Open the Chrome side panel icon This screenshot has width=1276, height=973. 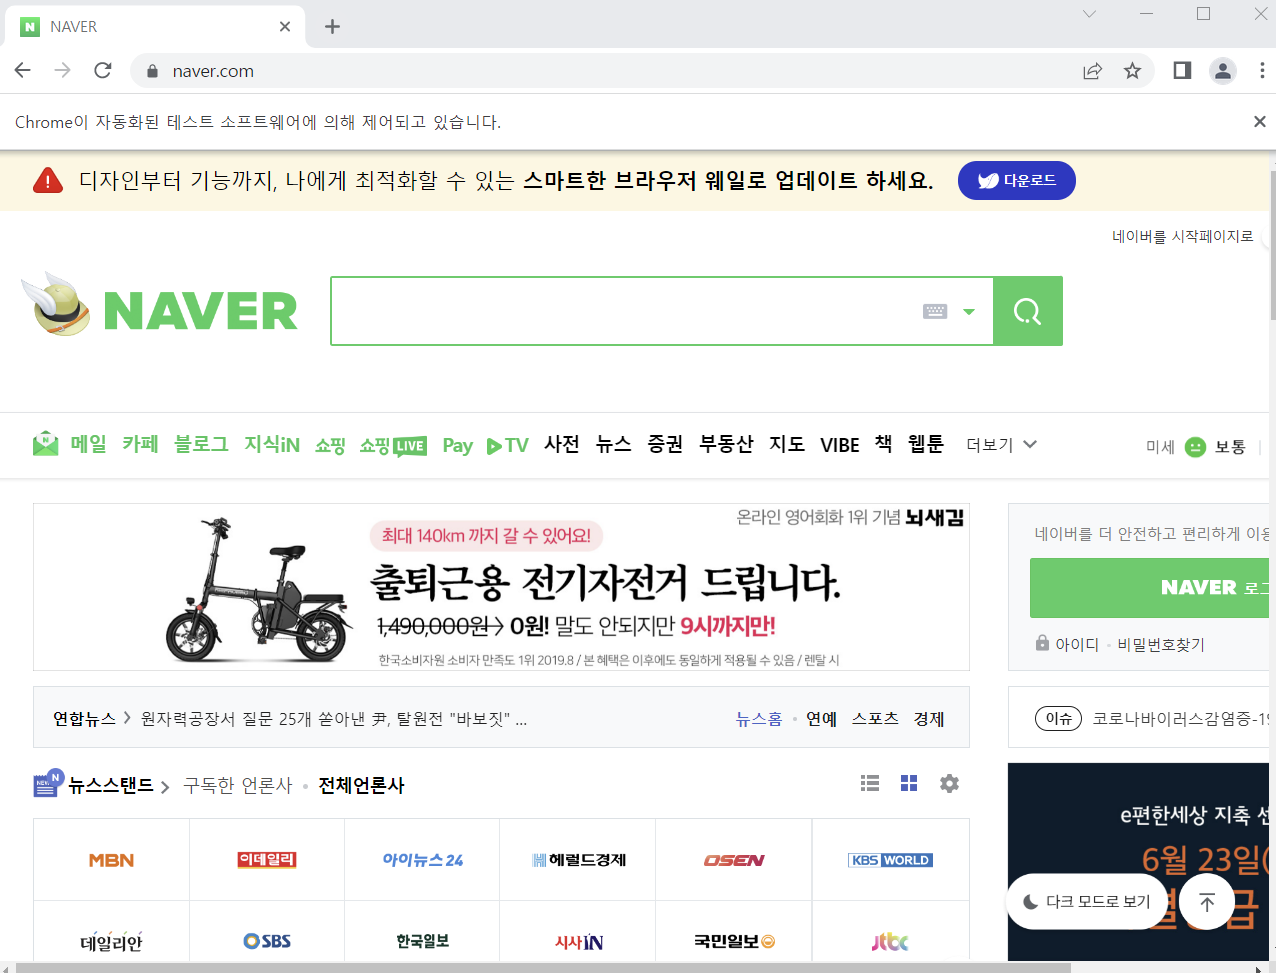(1182, 70)
